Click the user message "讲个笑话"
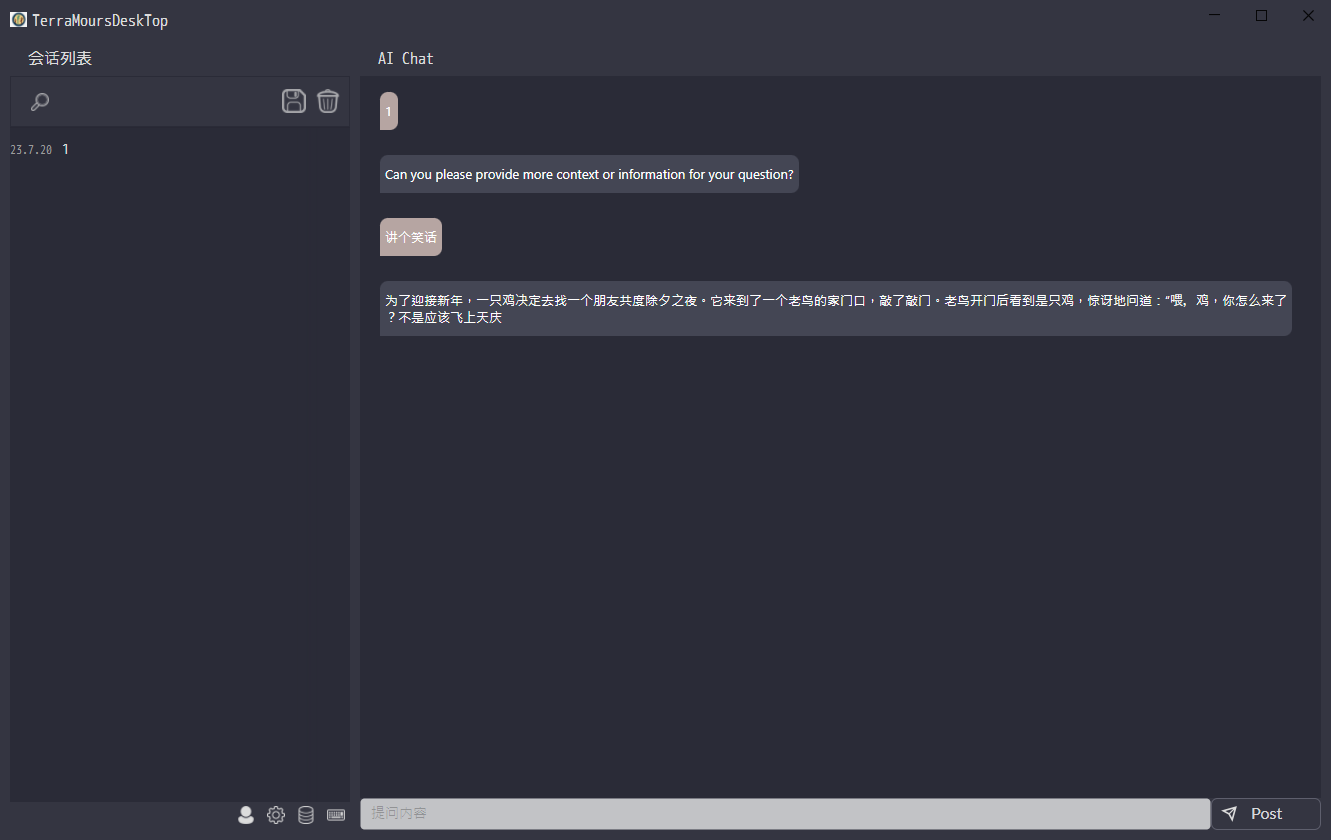 point(411,237)
